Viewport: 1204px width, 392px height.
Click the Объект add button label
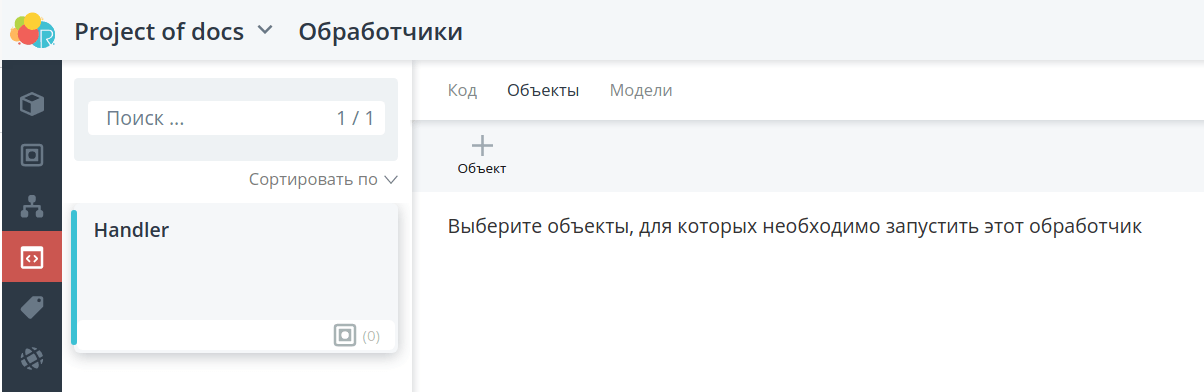(x=482, y=169)
